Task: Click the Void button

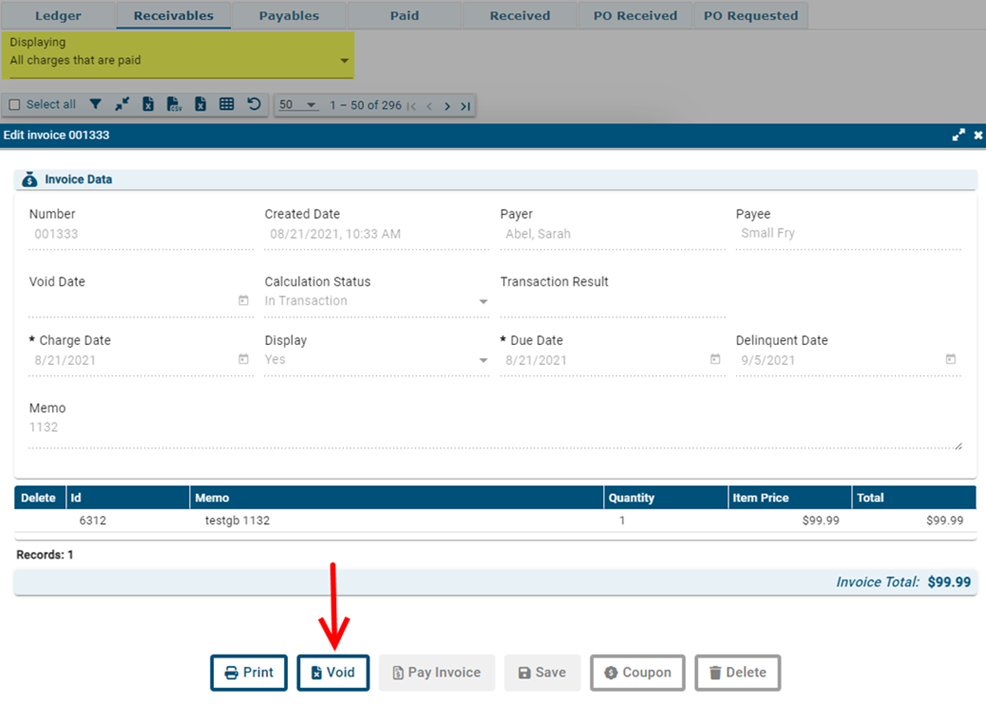Action: coord(333,673)
